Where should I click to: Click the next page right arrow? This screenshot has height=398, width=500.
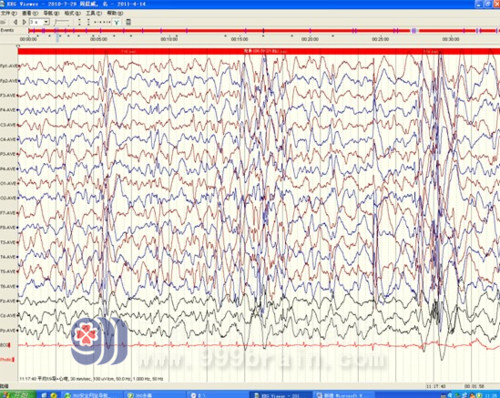point(24,22)
